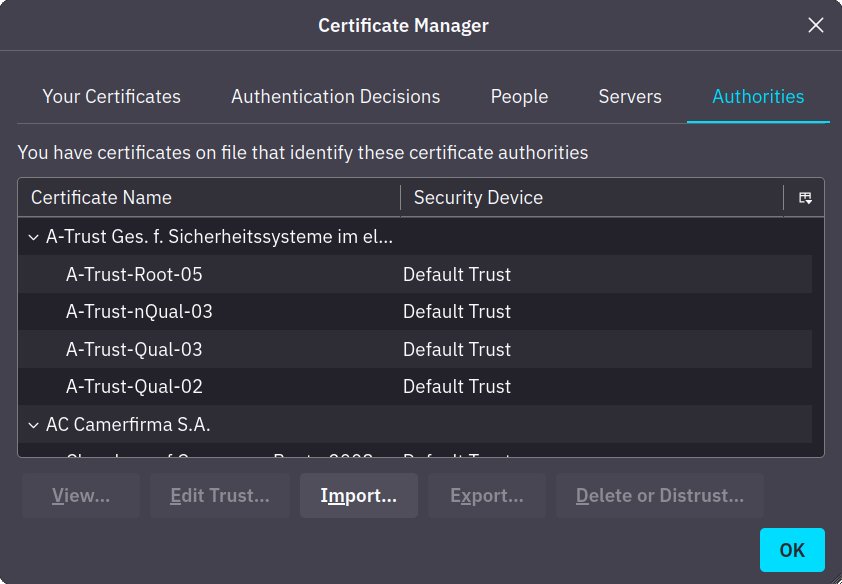The width and height of the screenshot is (842, 584).
Task: Select the People tab
Action: click(519, 96)
